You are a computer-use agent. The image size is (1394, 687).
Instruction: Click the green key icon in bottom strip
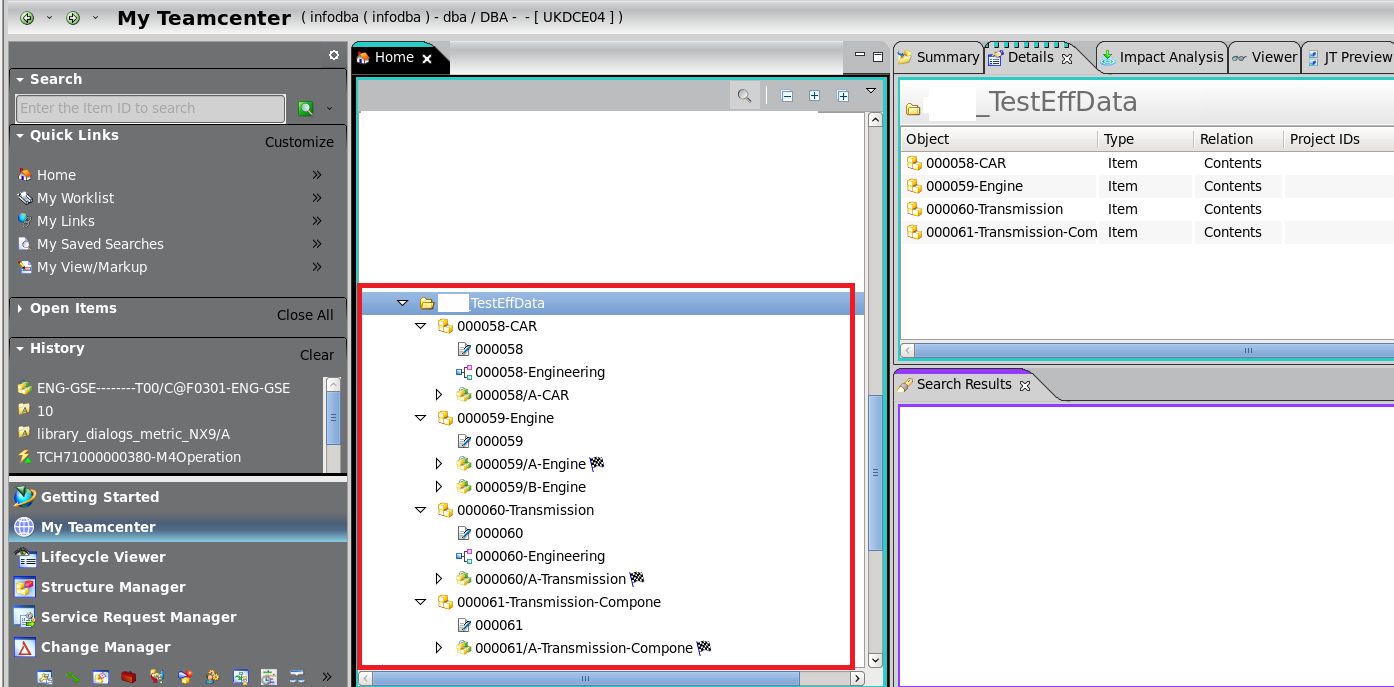point(73,677)
